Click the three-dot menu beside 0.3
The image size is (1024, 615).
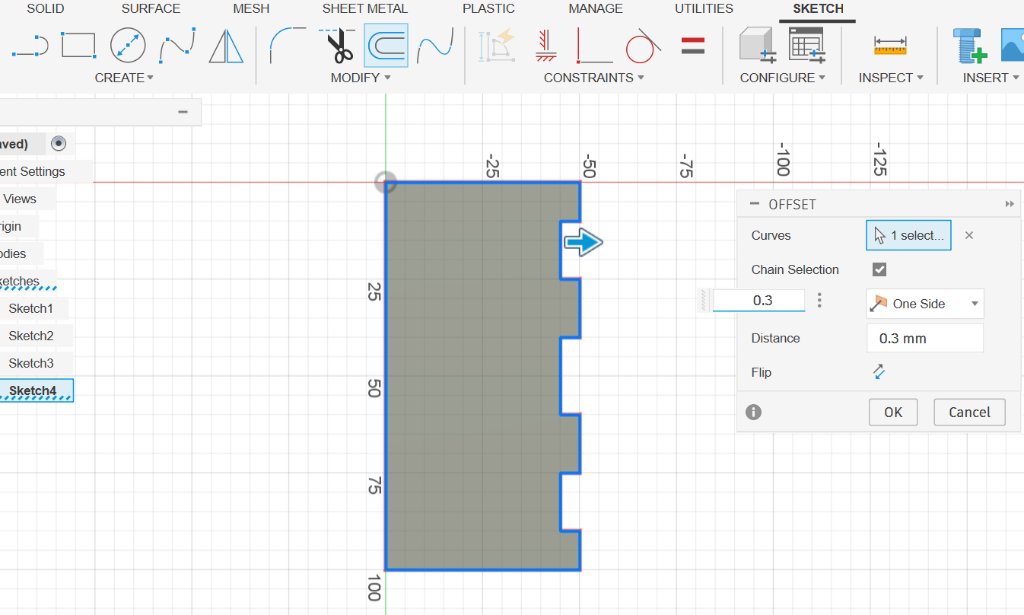point(819,300)
